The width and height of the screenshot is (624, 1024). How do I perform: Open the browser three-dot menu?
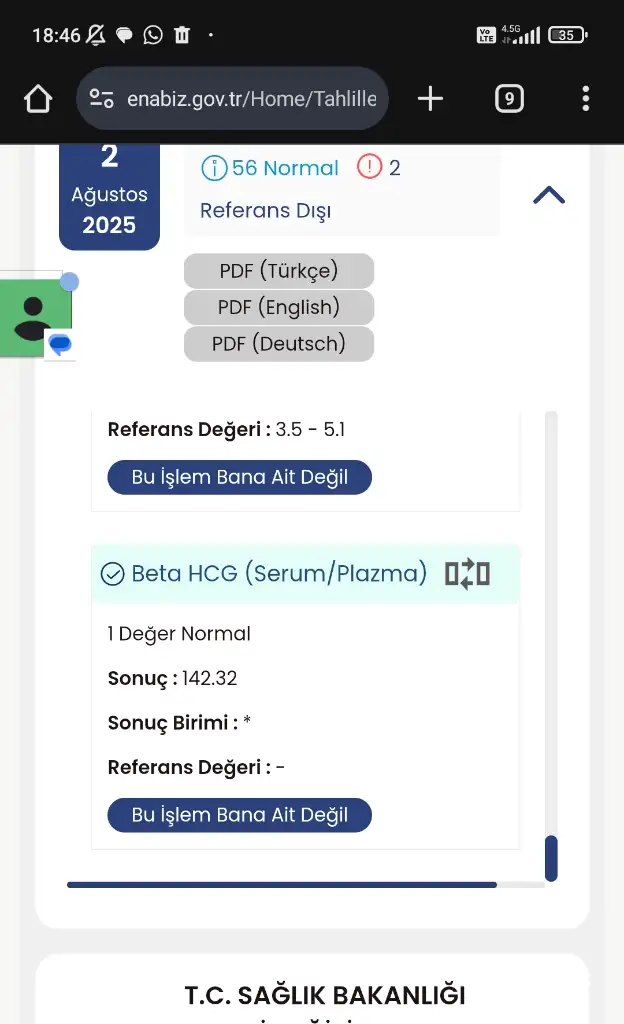click(585, 98)
